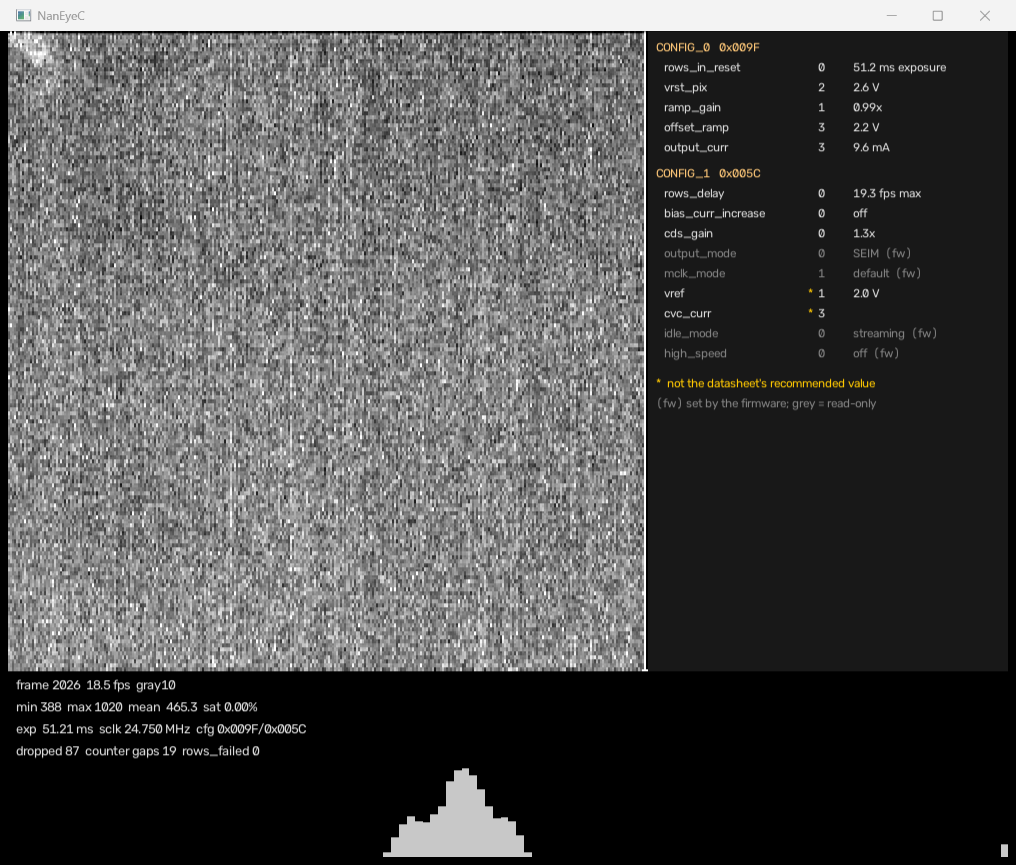Select the ramp_gain parameter label

pyautogui.click(x=692, y=108)
